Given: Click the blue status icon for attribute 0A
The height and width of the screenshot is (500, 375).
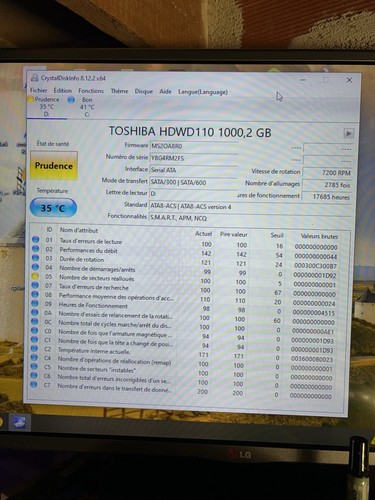Looking at the screenshot, I should 35,312.
